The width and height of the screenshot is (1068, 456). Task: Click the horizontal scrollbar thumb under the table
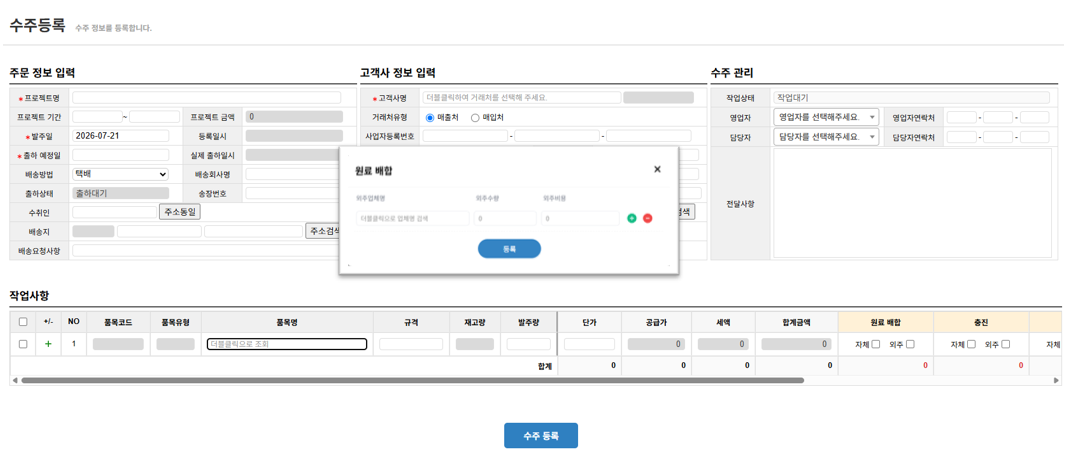point(413,380)
